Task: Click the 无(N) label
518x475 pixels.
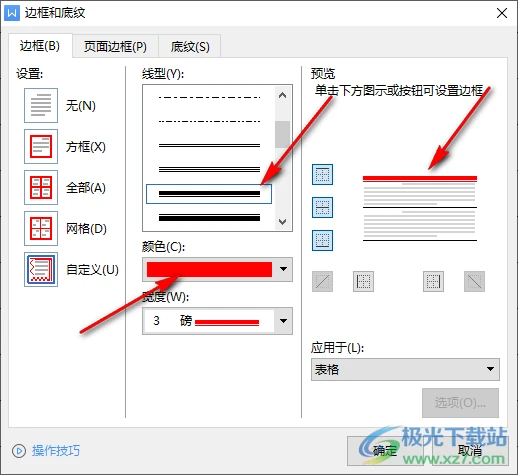Action: pyautogui.click(x=81, y=106)
